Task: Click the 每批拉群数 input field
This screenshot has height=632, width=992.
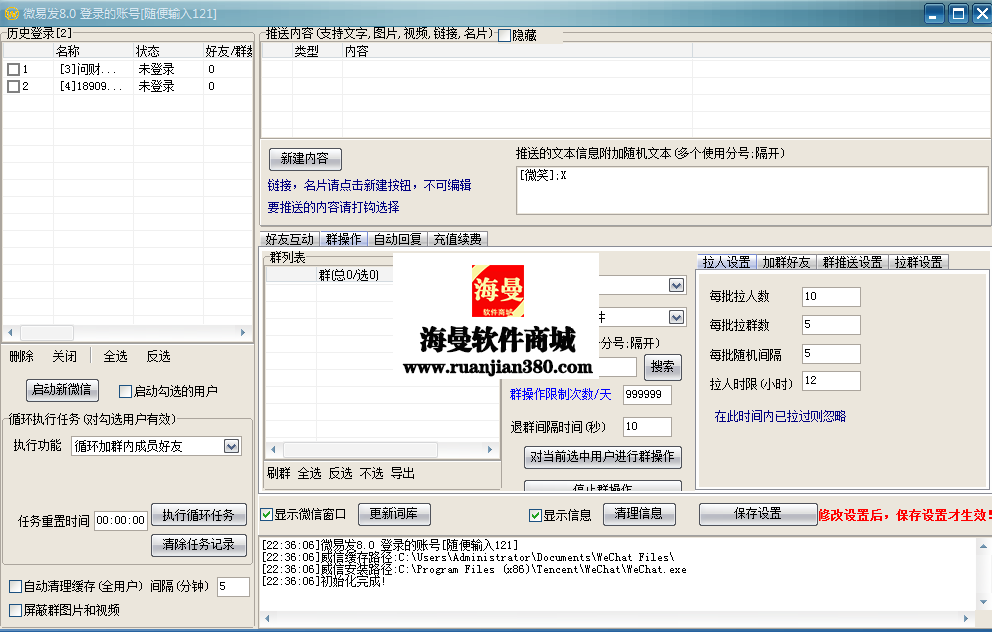Action: (x=831, y=325)
